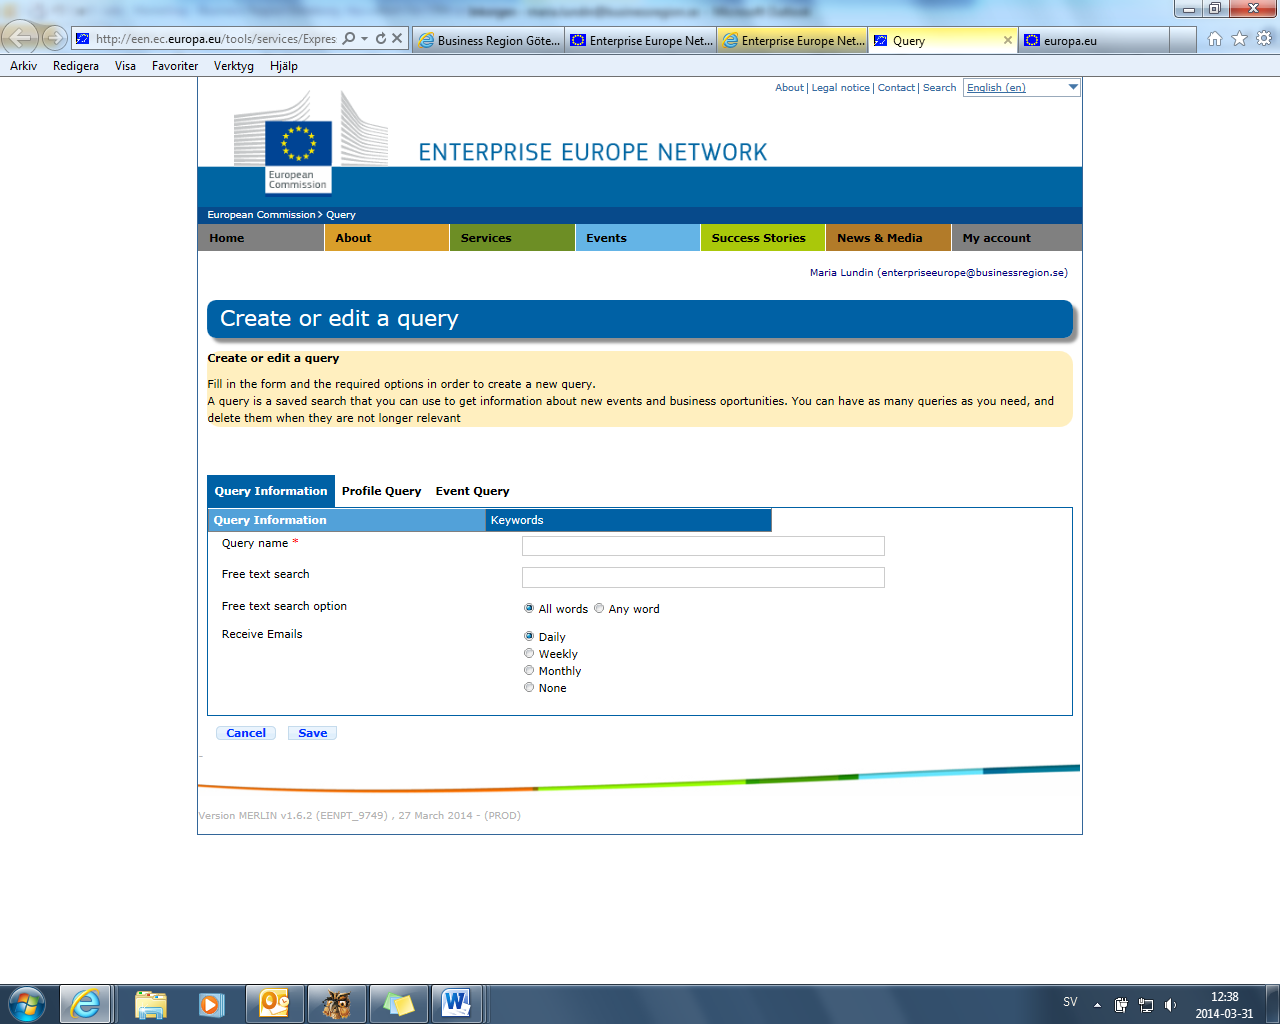Screen dimensions: 1280x1024
Task: Open Favorites star icon
Action: click(1240, 39)
